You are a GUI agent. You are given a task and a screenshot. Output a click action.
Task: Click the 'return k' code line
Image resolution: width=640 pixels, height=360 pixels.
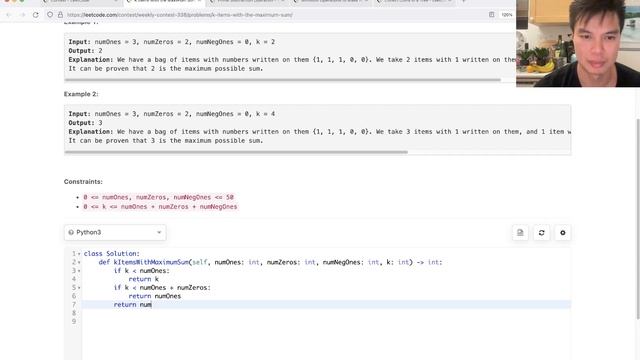coord(144,279)
